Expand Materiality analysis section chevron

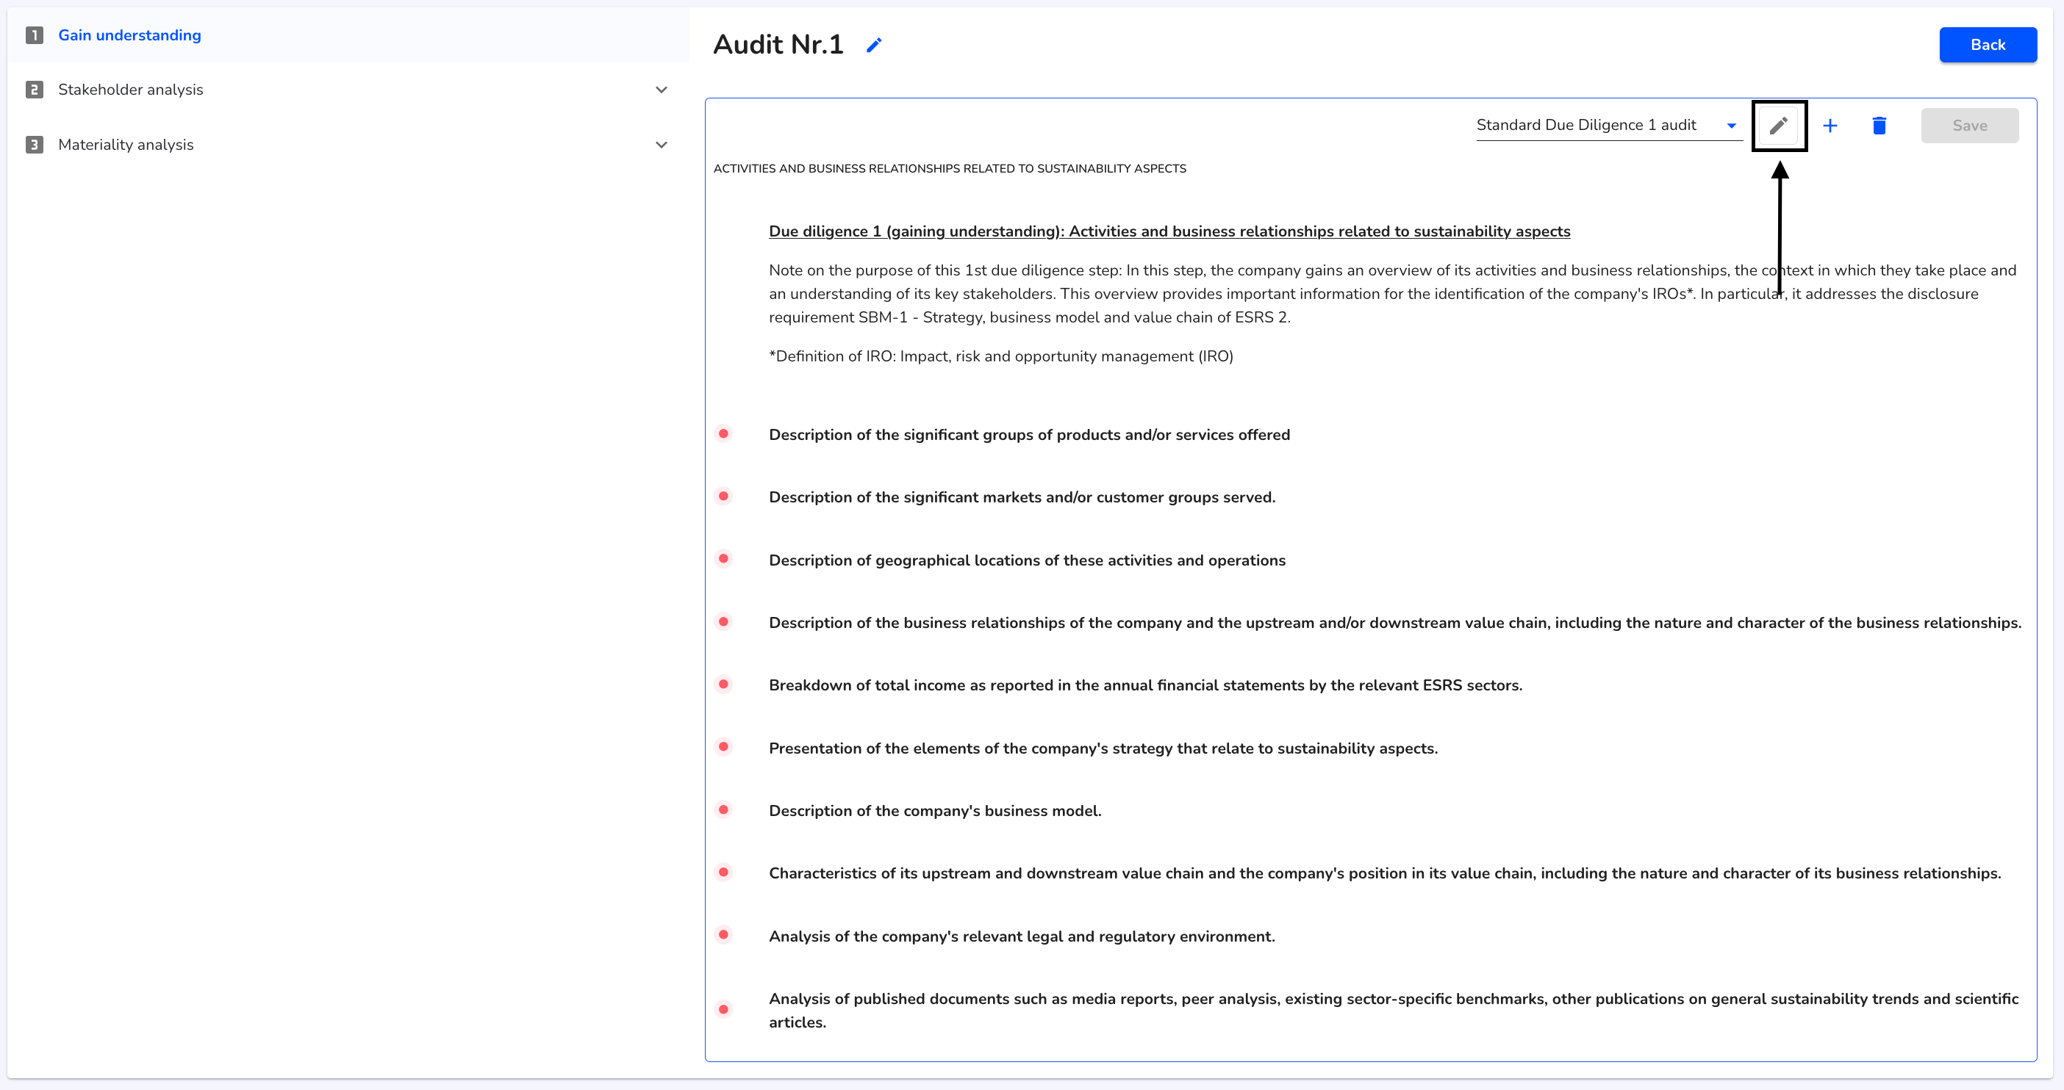pos(662,145)
